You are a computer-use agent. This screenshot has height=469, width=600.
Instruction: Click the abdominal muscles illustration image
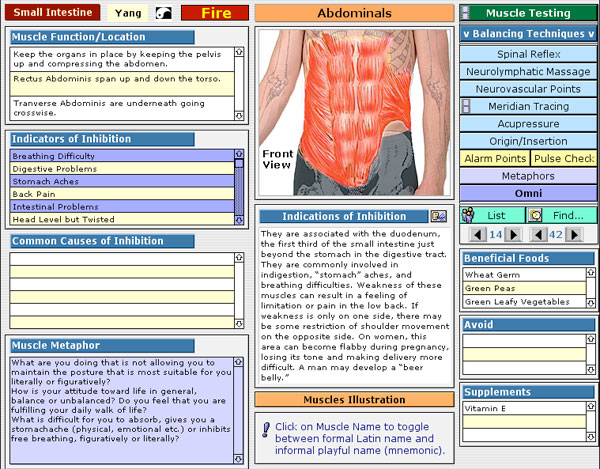(354, 112)
